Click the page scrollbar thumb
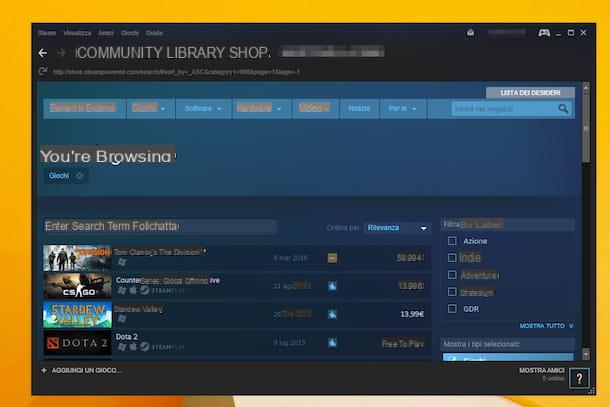 (586, 129)
